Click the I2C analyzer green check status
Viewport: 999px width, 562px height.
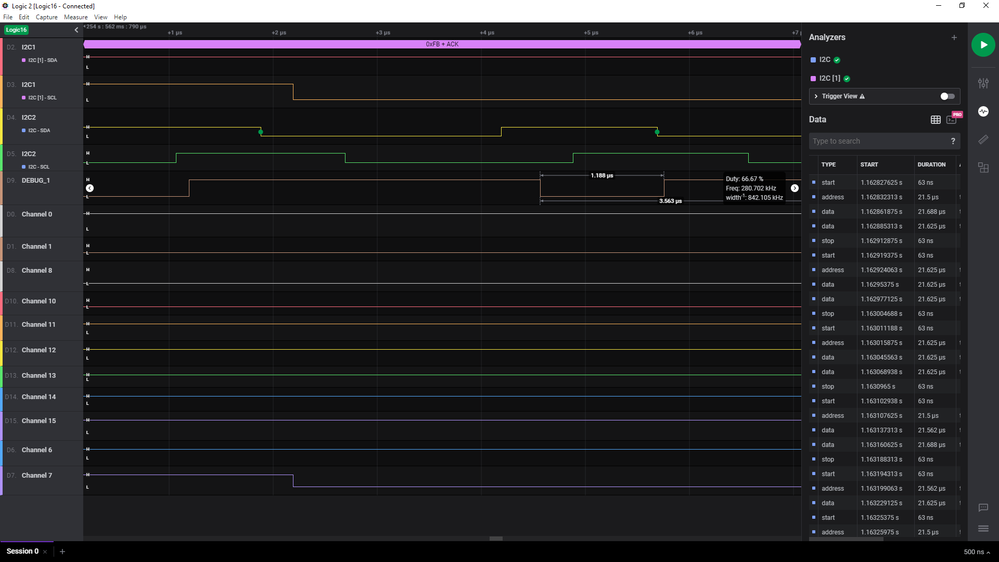pyautogui.click(x=837, y=60)
